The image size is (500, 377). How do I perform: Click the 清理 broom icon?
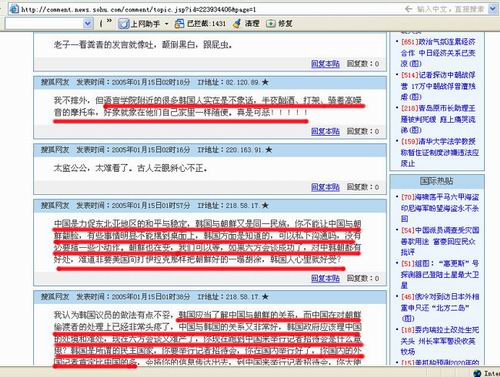pyautogui.click(x=237, y=23)
